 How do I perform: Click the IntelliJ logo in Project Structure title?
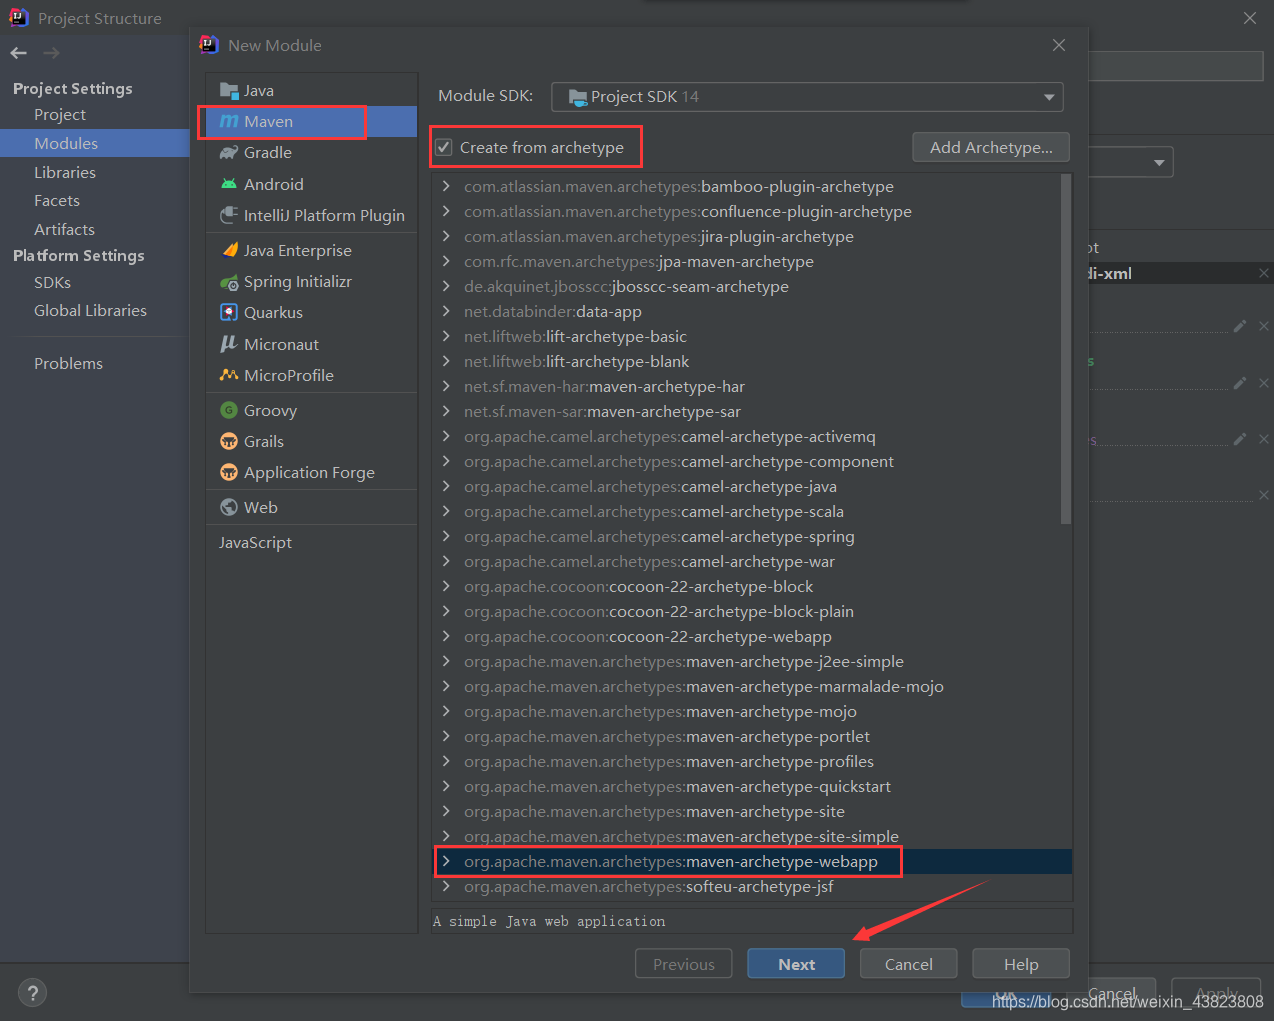pyautogui.click(x=19, y=17)
